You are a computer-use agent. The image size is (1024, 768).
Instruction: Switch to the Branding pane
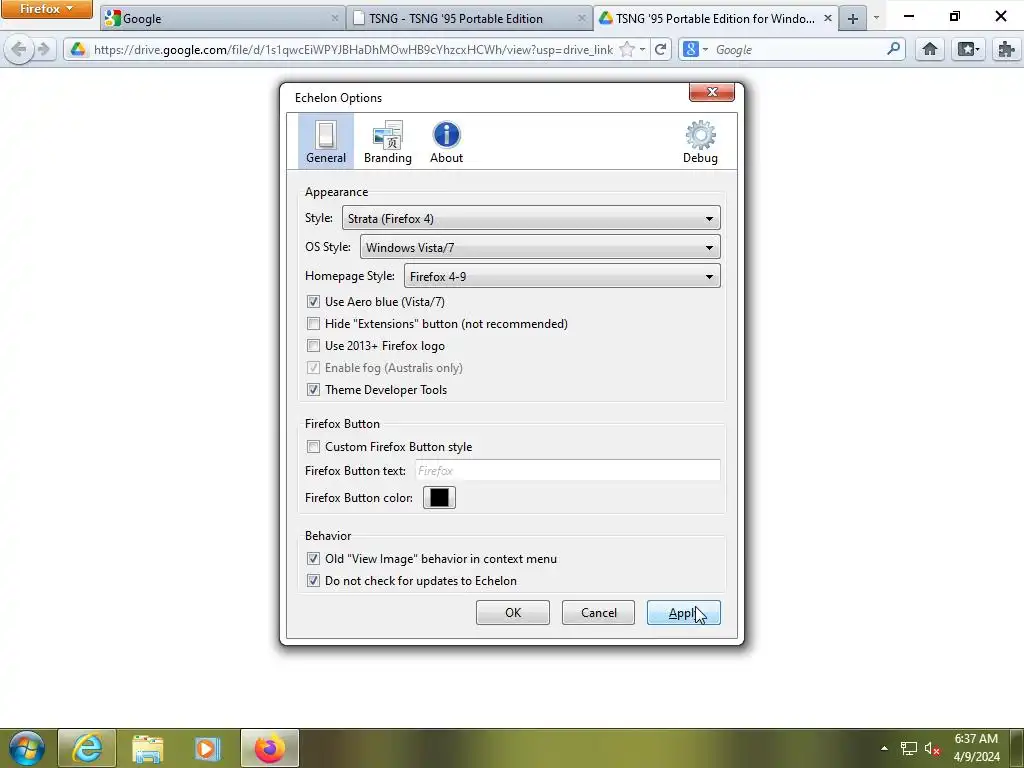point(387,141)
